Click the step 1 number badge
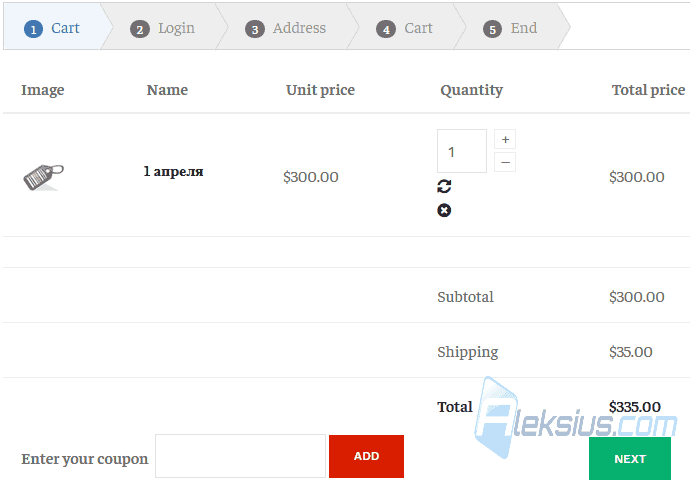 (33, 29)
